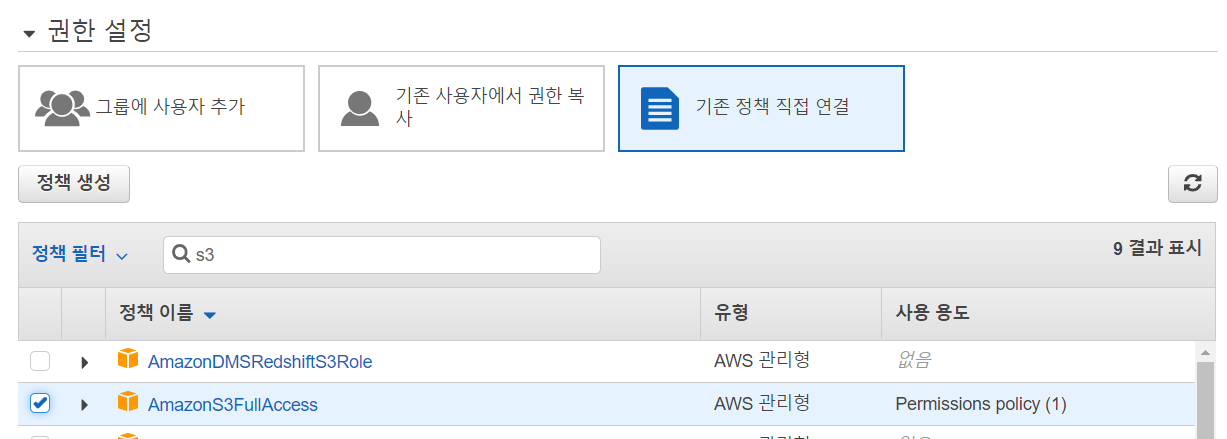Click the group users icon
Image resolution: width=1227 pixels, height=439 pixels.
[62, 107]
